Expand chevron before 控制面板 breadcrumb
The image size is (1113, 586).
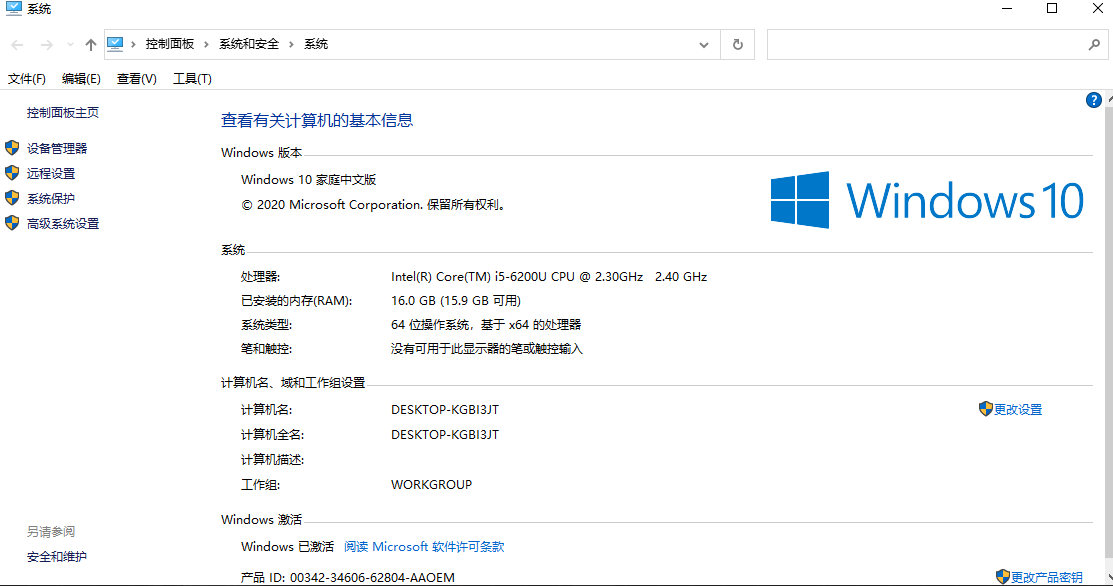[133, 45]
